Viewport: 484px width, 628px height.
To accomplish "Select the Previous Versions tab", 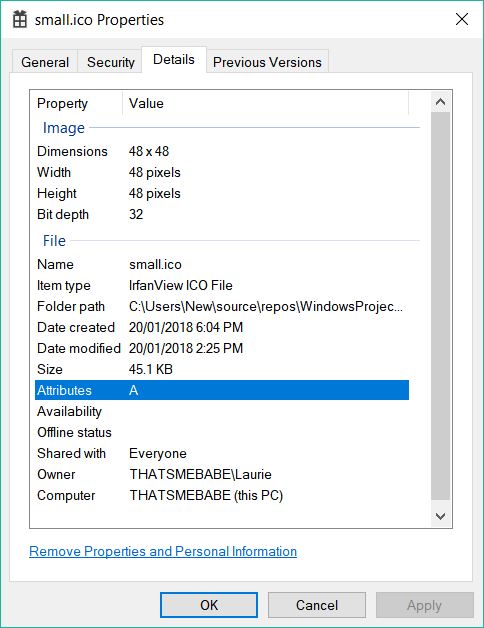I will tap(267, 62).
